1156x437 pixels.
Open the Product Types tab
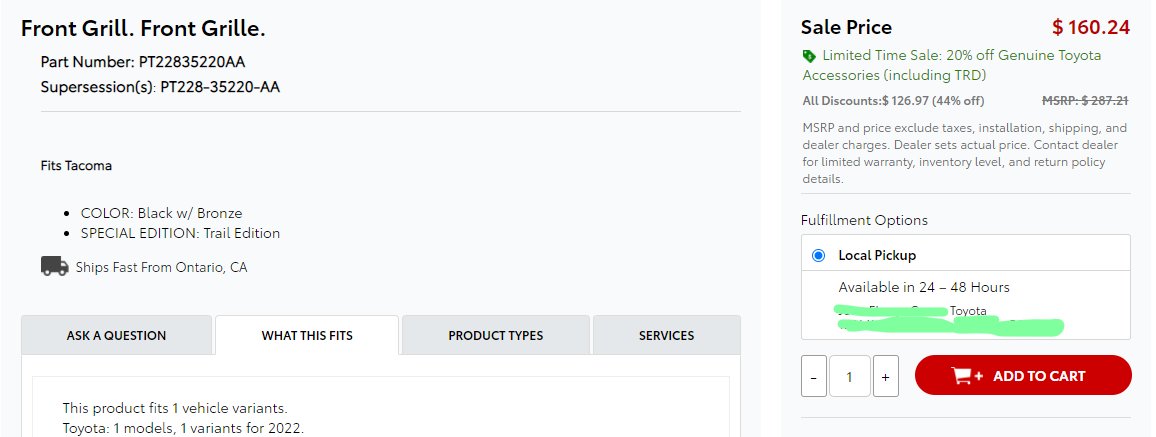pos(495,335)
